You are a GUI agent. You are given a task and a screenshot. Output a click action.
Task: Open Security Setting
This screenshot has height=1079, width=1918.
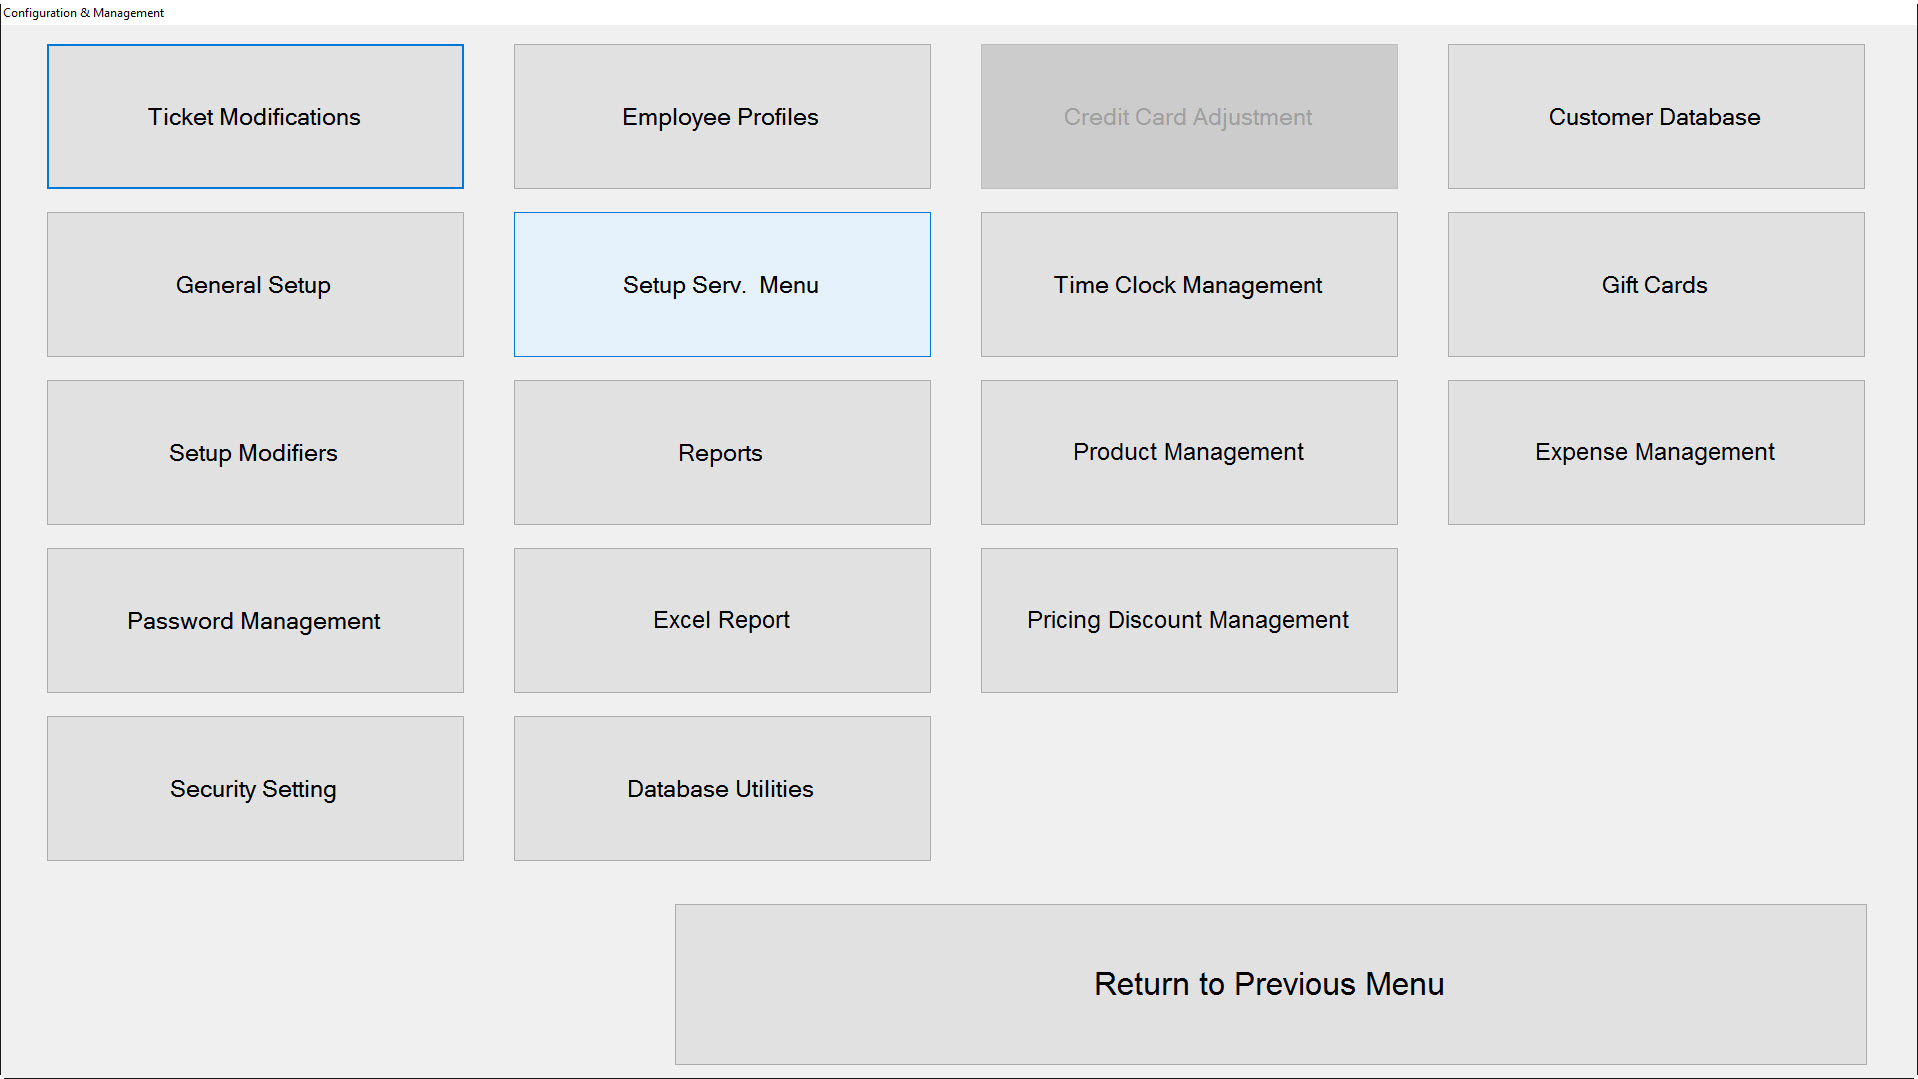tap(255, 788)
